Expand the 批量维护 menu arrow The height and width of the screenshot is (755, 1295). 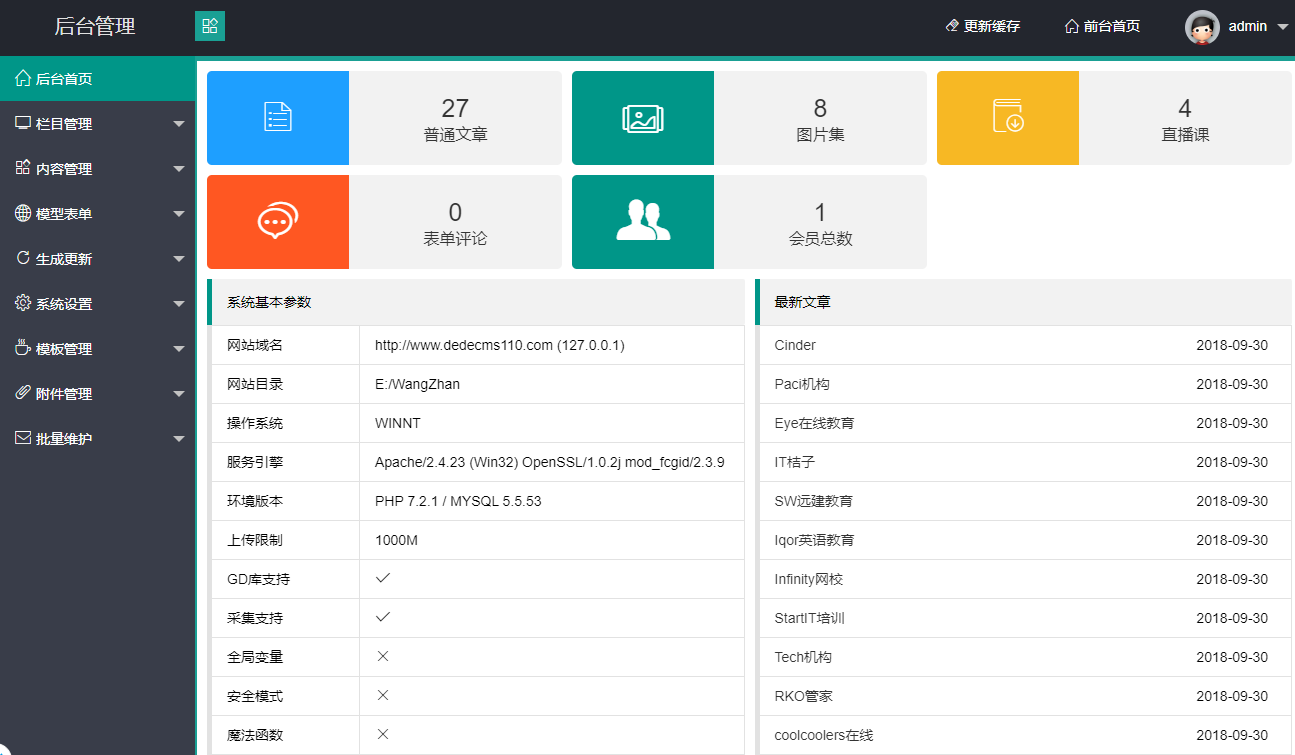179,439
